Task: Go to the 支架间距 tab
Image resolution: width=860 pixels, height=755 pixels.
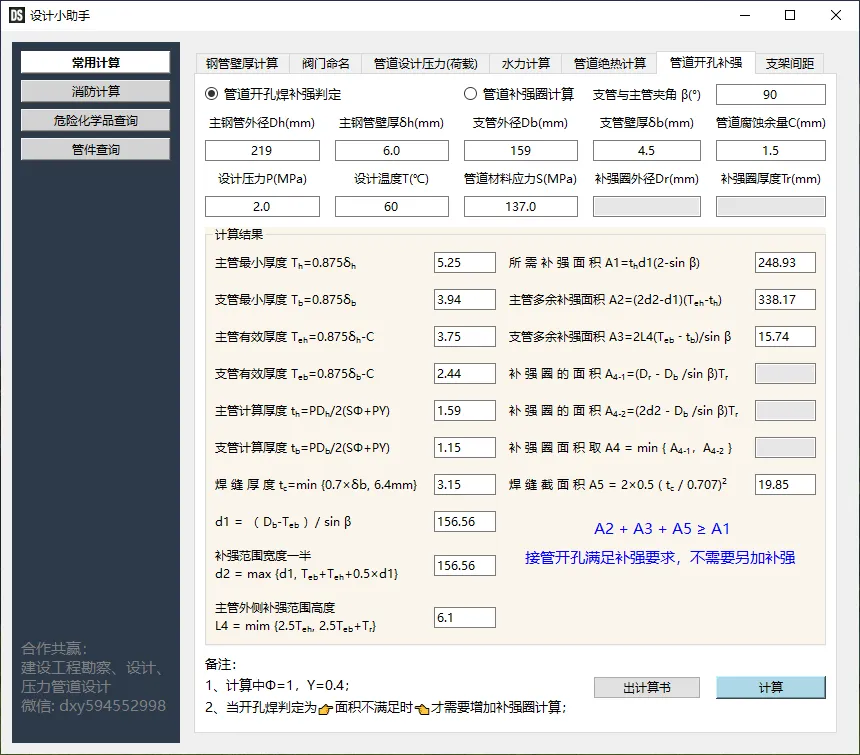Action: pos(789,64)
